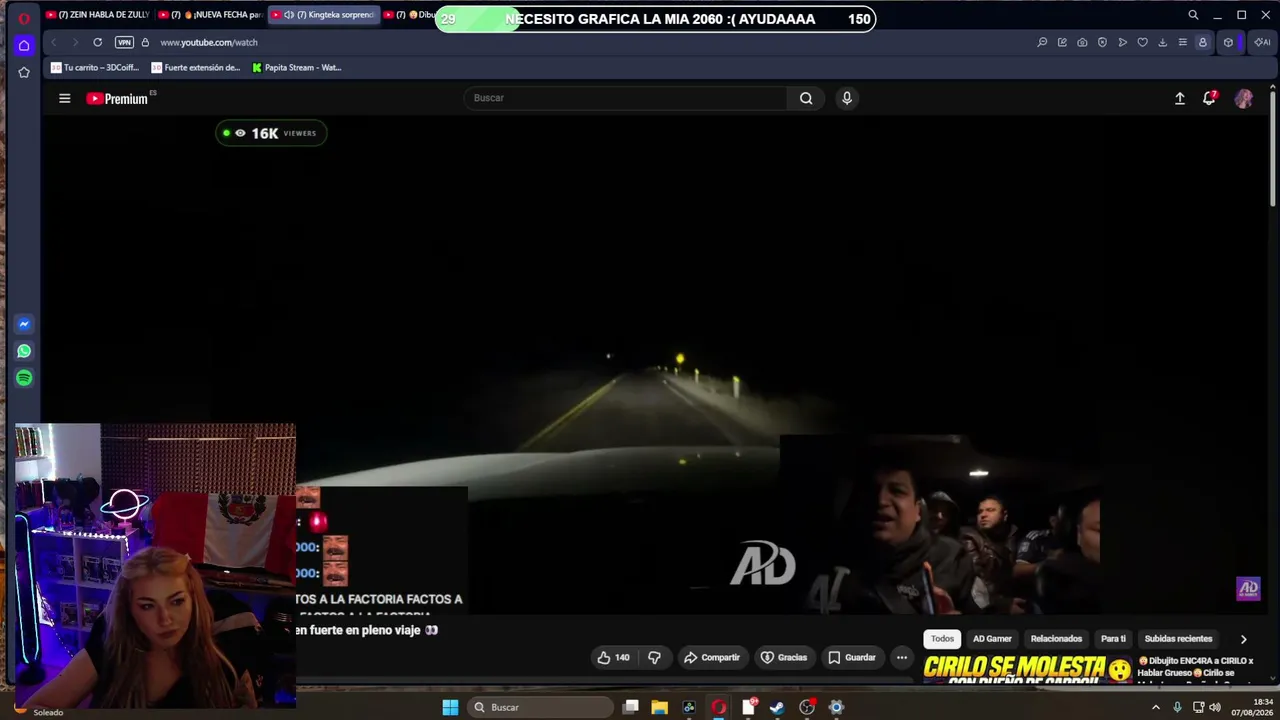Open more actions three-dot menu
The image size is (1280, 720).
point(902,657)
